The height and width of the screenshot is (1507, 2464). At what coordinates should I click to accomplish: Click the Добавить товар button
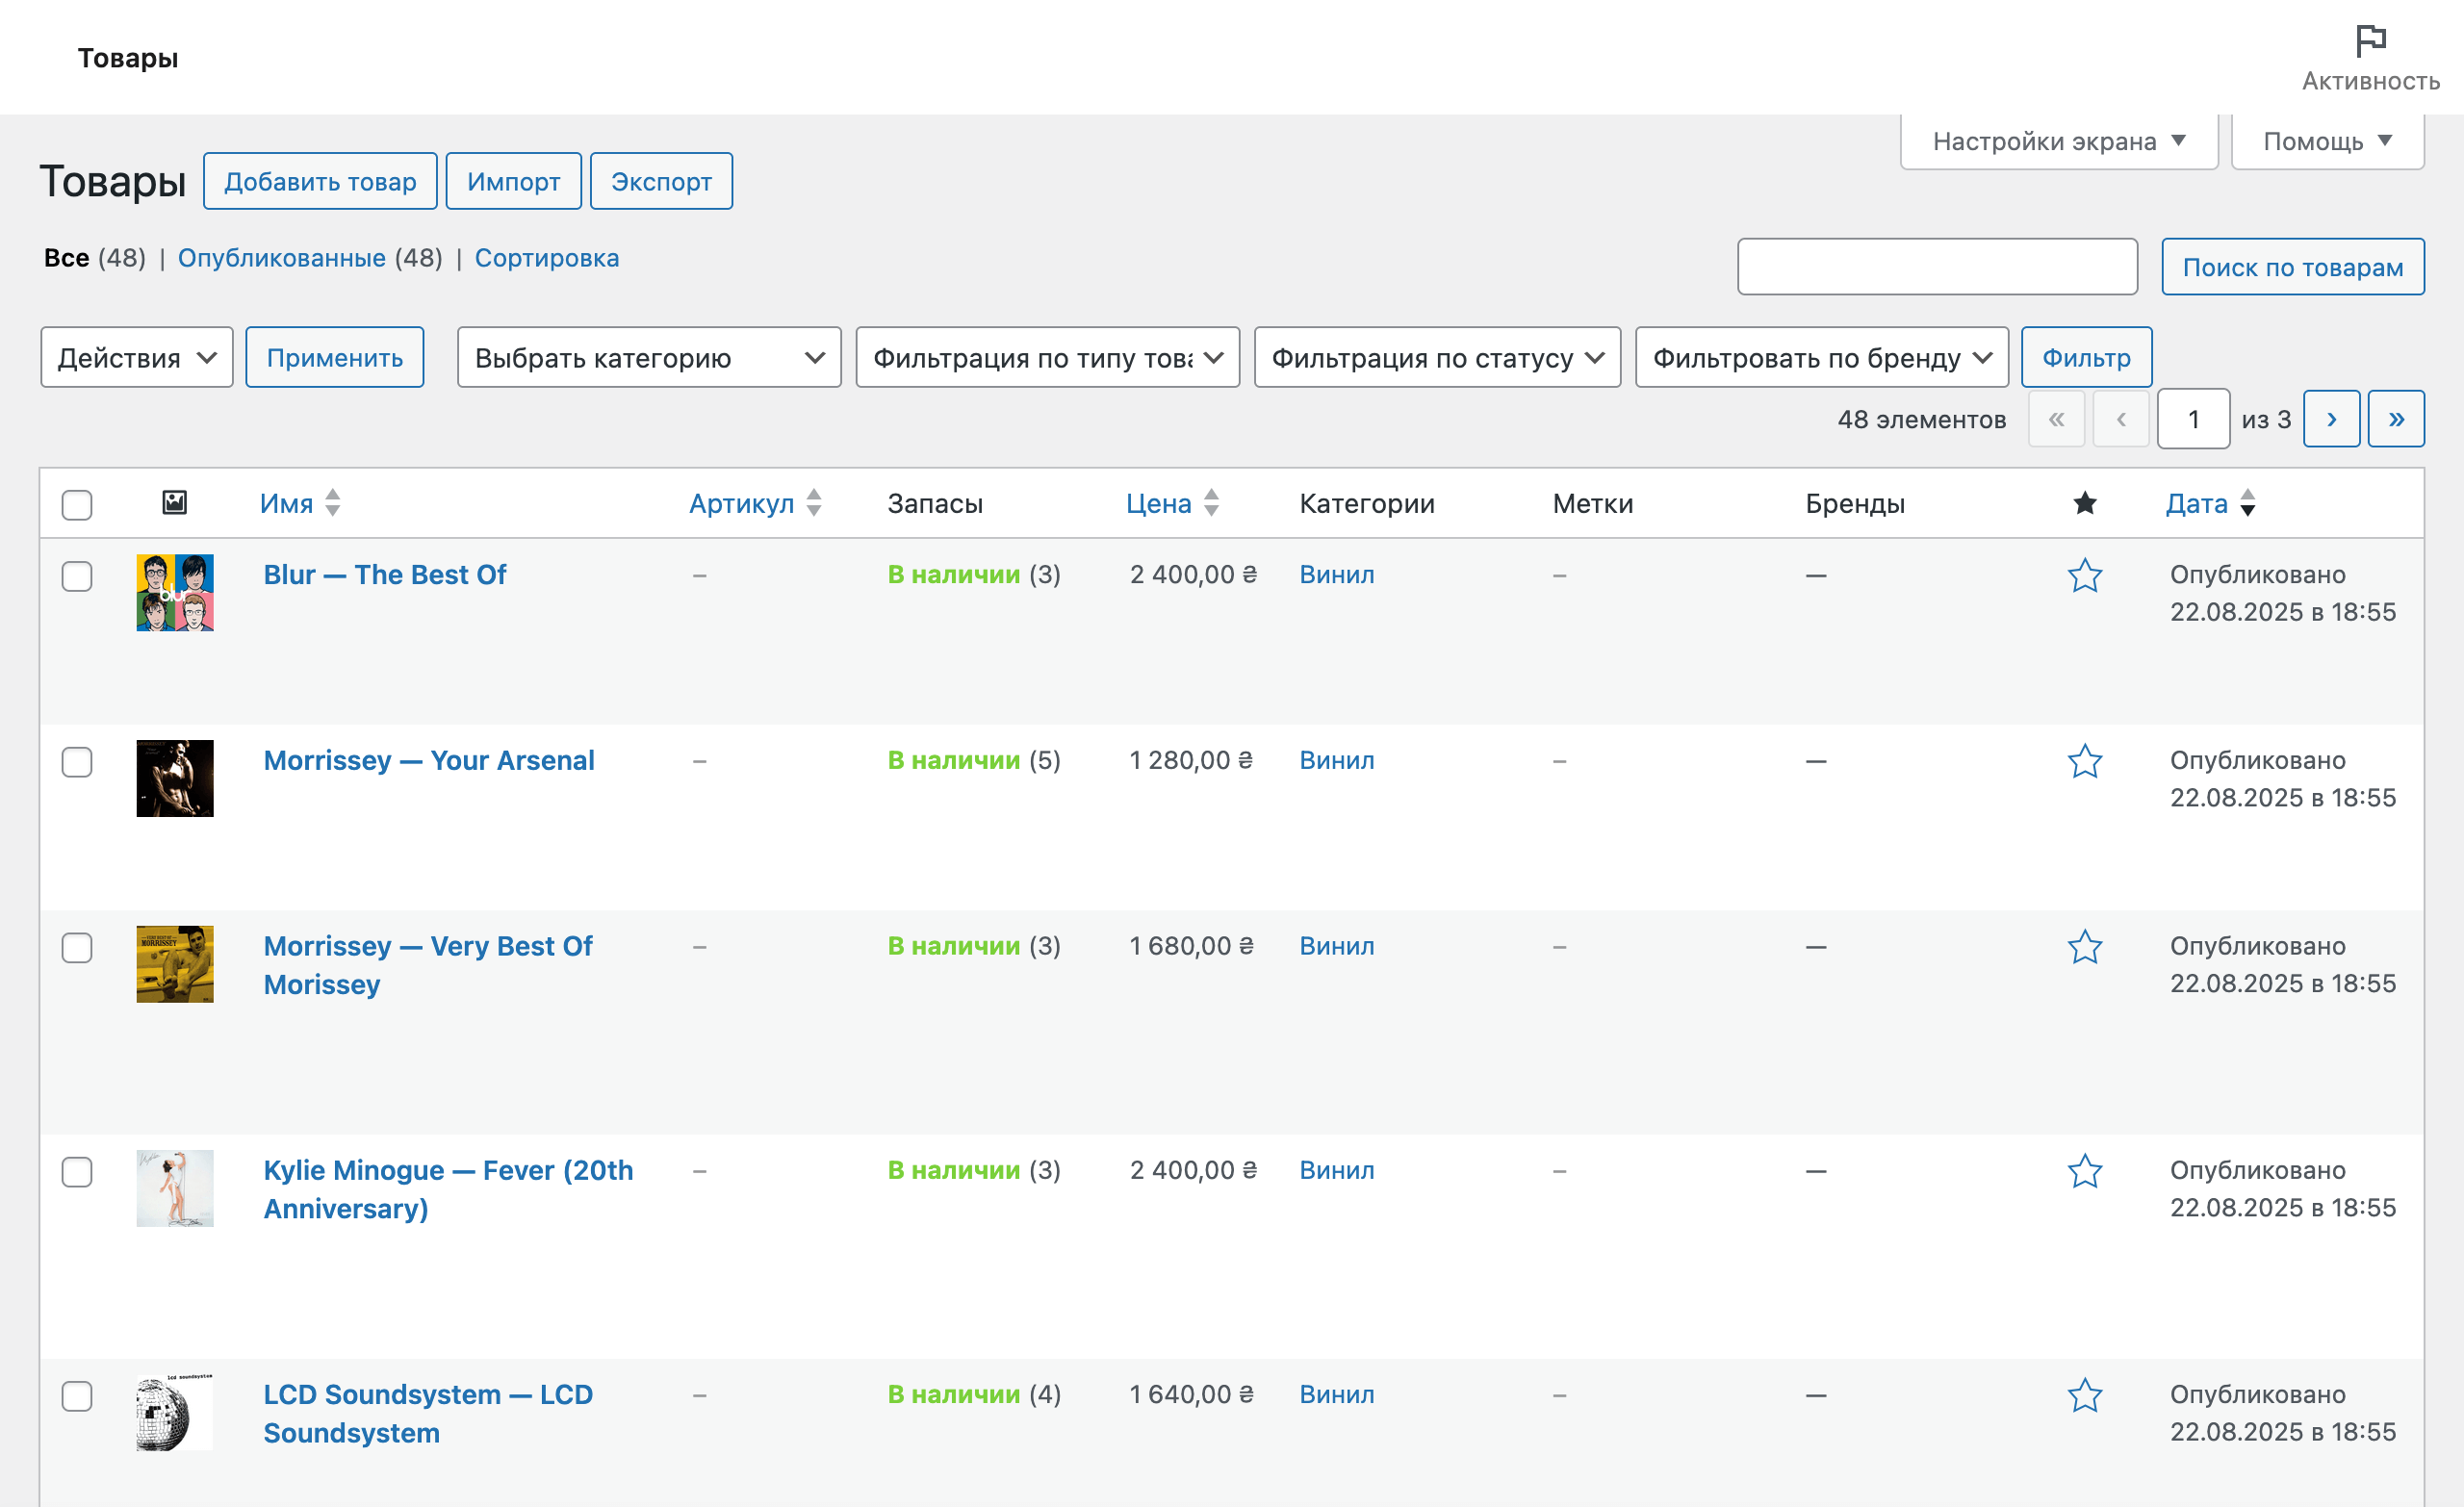coord(320,182)
